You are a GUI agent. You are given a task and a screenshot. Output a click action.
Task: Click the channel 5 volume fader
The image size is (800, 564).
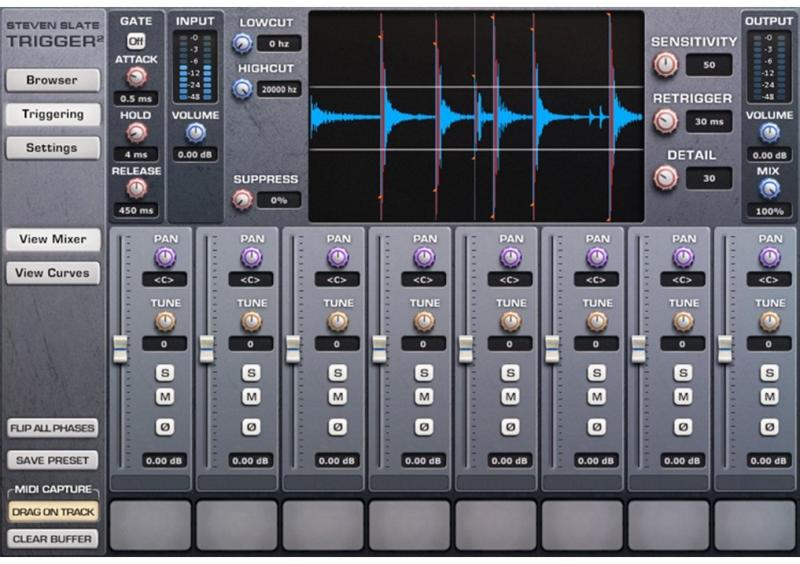click(x=466, y=349)
